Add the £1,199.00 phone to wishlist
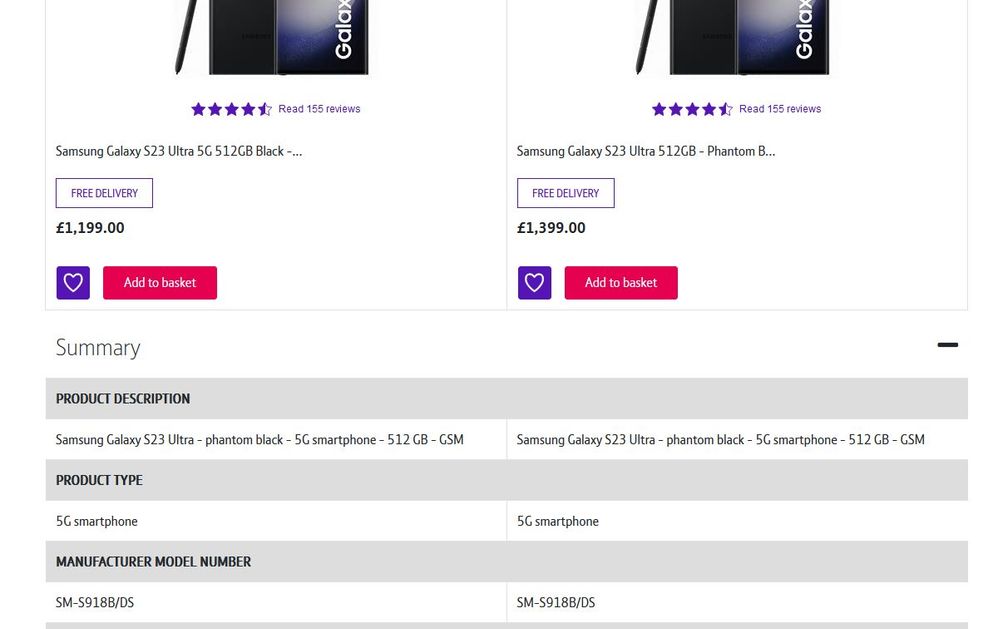This screenshot has width=998, height=629. 73,283
